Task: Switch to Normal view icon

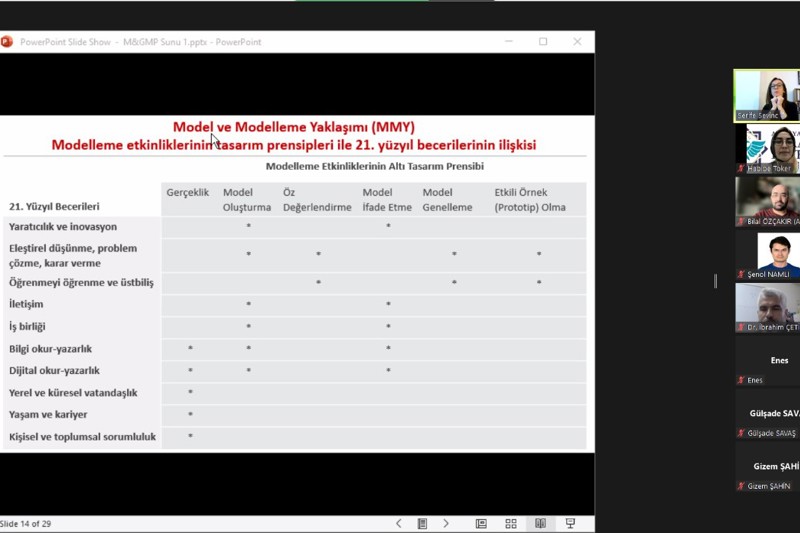Action: tap(481, 523)
